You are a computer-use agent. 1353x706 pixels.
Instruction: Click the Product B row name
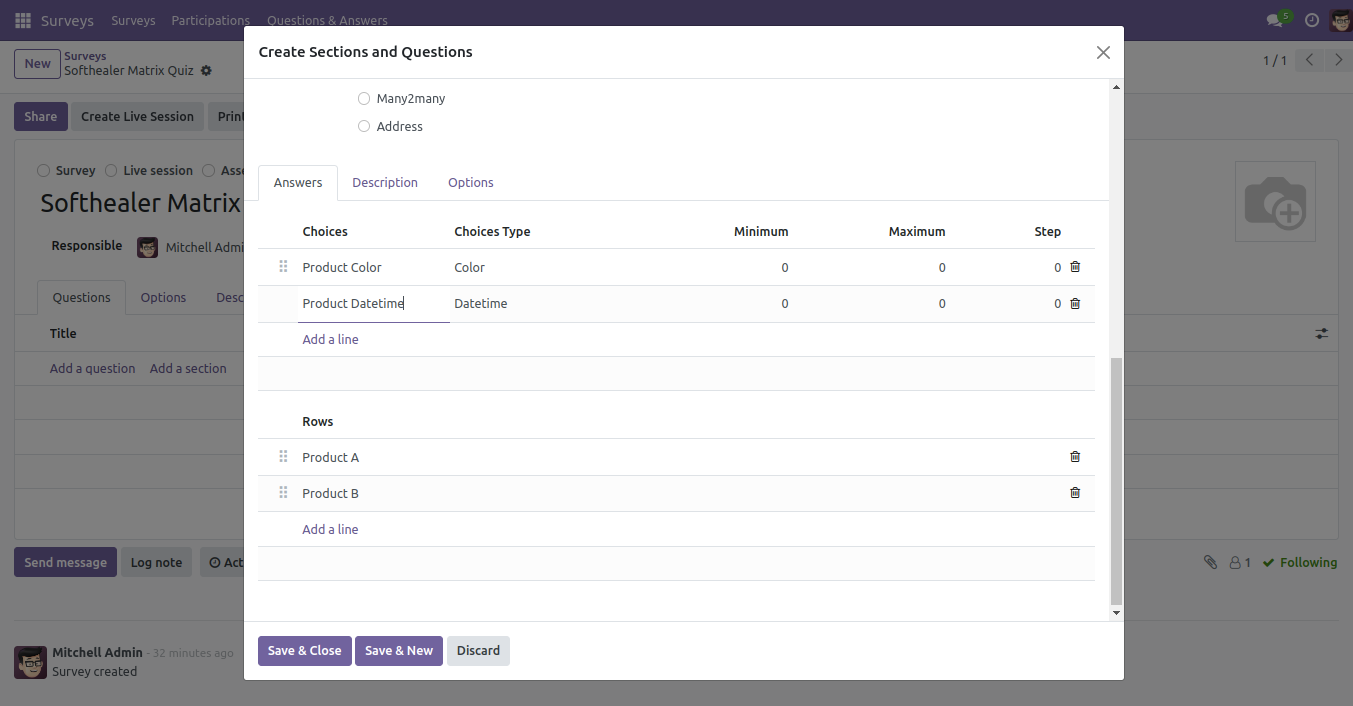331,494
